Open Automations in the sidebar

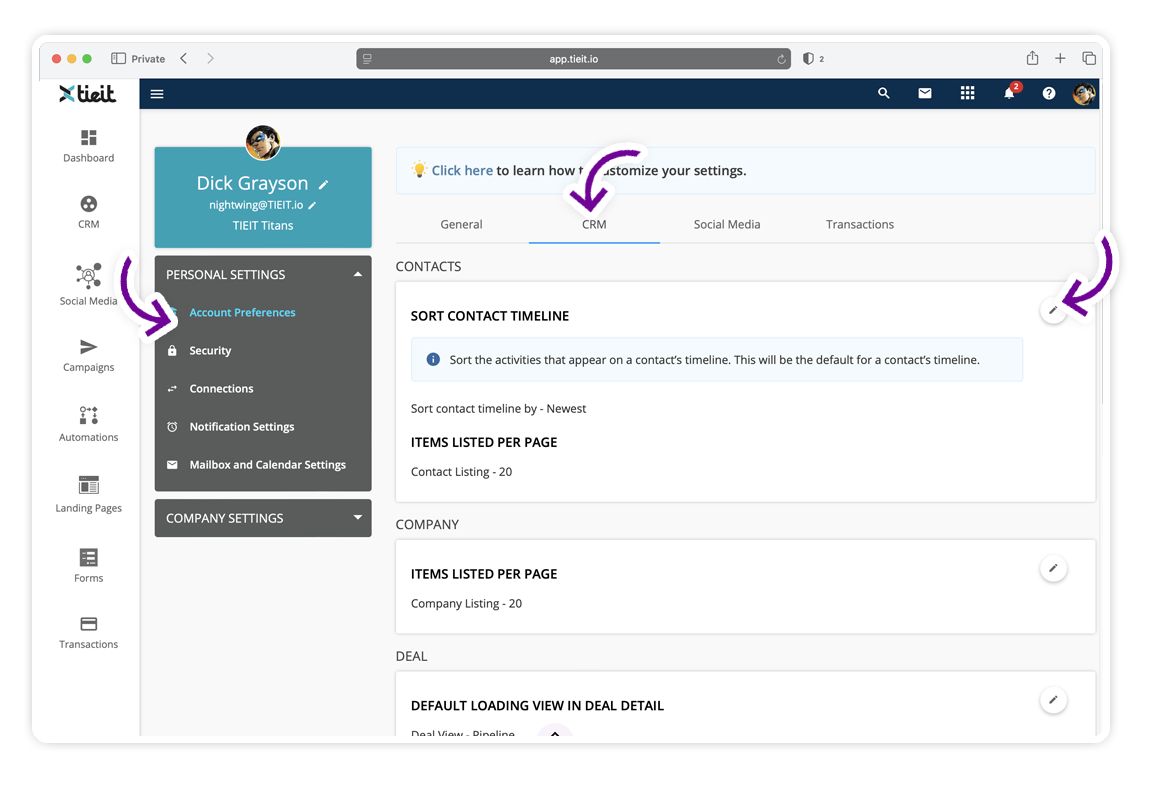point(89,425)
